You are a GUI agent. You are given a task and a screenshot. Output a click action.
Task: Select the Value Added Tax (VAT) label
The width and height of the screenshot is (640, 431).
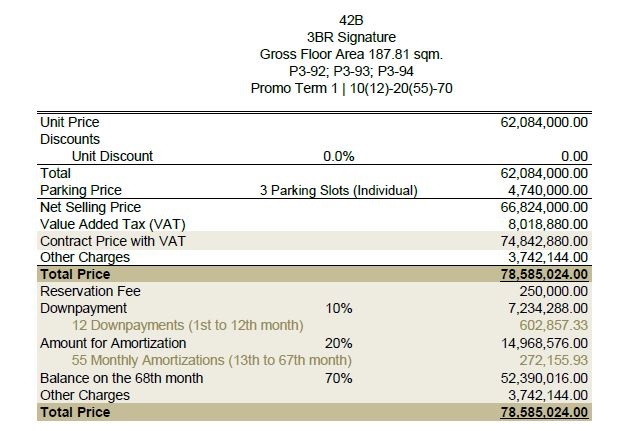113,224
